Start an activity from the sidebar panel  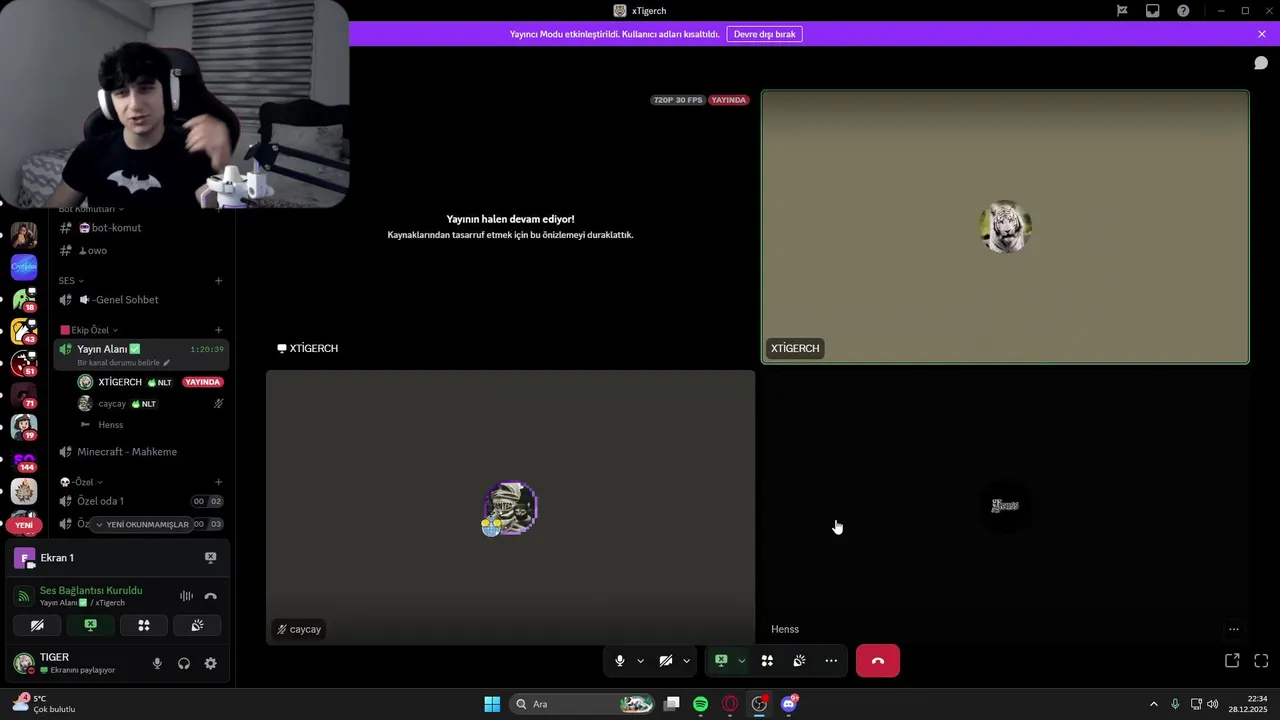click(x=144, y=626)
